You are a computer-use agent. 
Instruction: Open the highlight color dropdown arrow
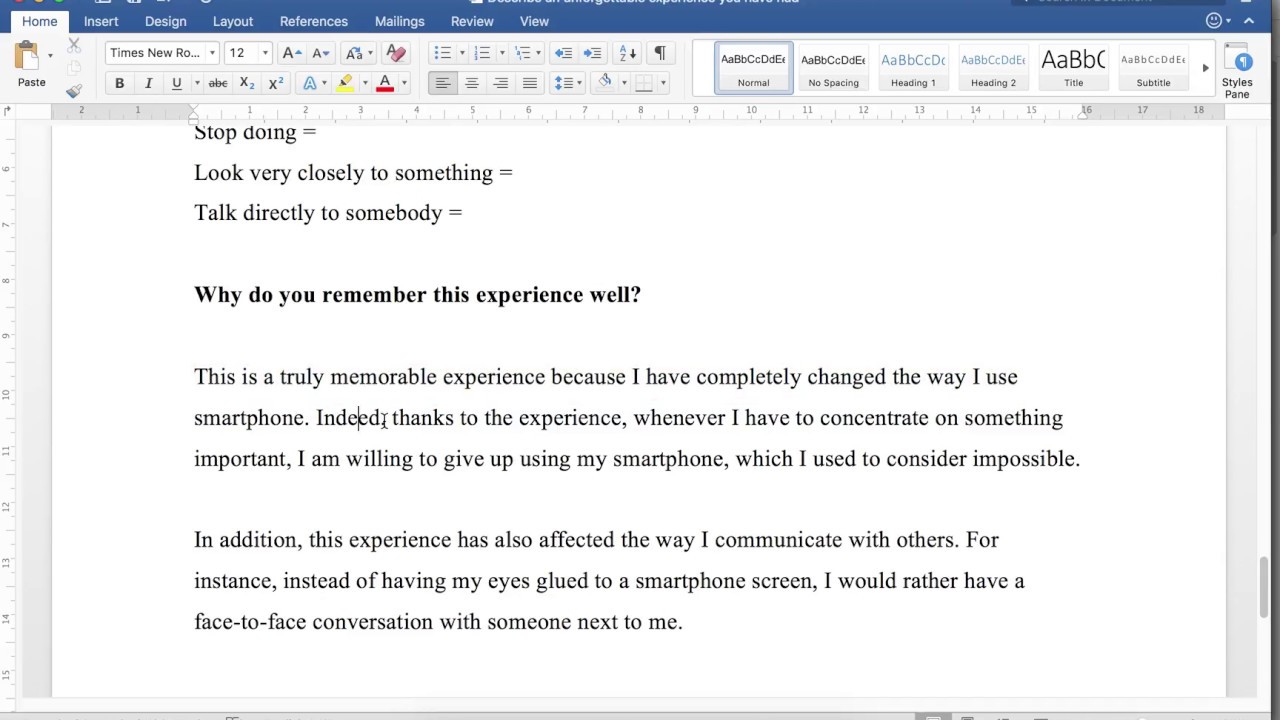(364, 84)
